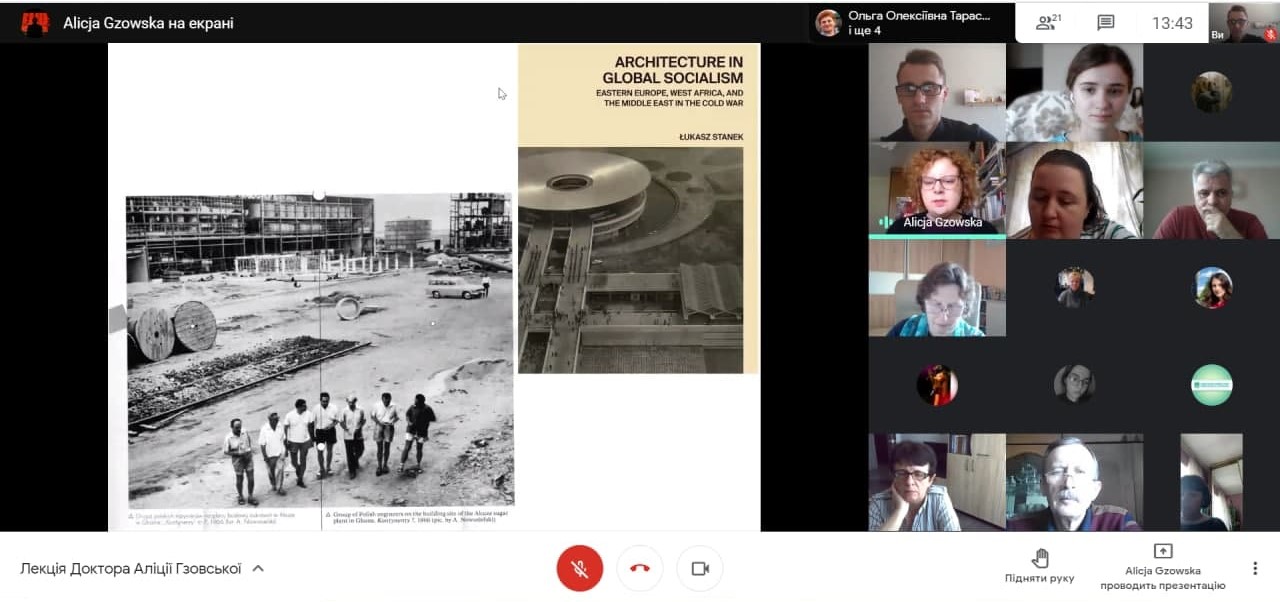Screen dimensions: 1280x602
Task: Expand meeting details chevron beside lecture title
Action: [x=258, y=568]
